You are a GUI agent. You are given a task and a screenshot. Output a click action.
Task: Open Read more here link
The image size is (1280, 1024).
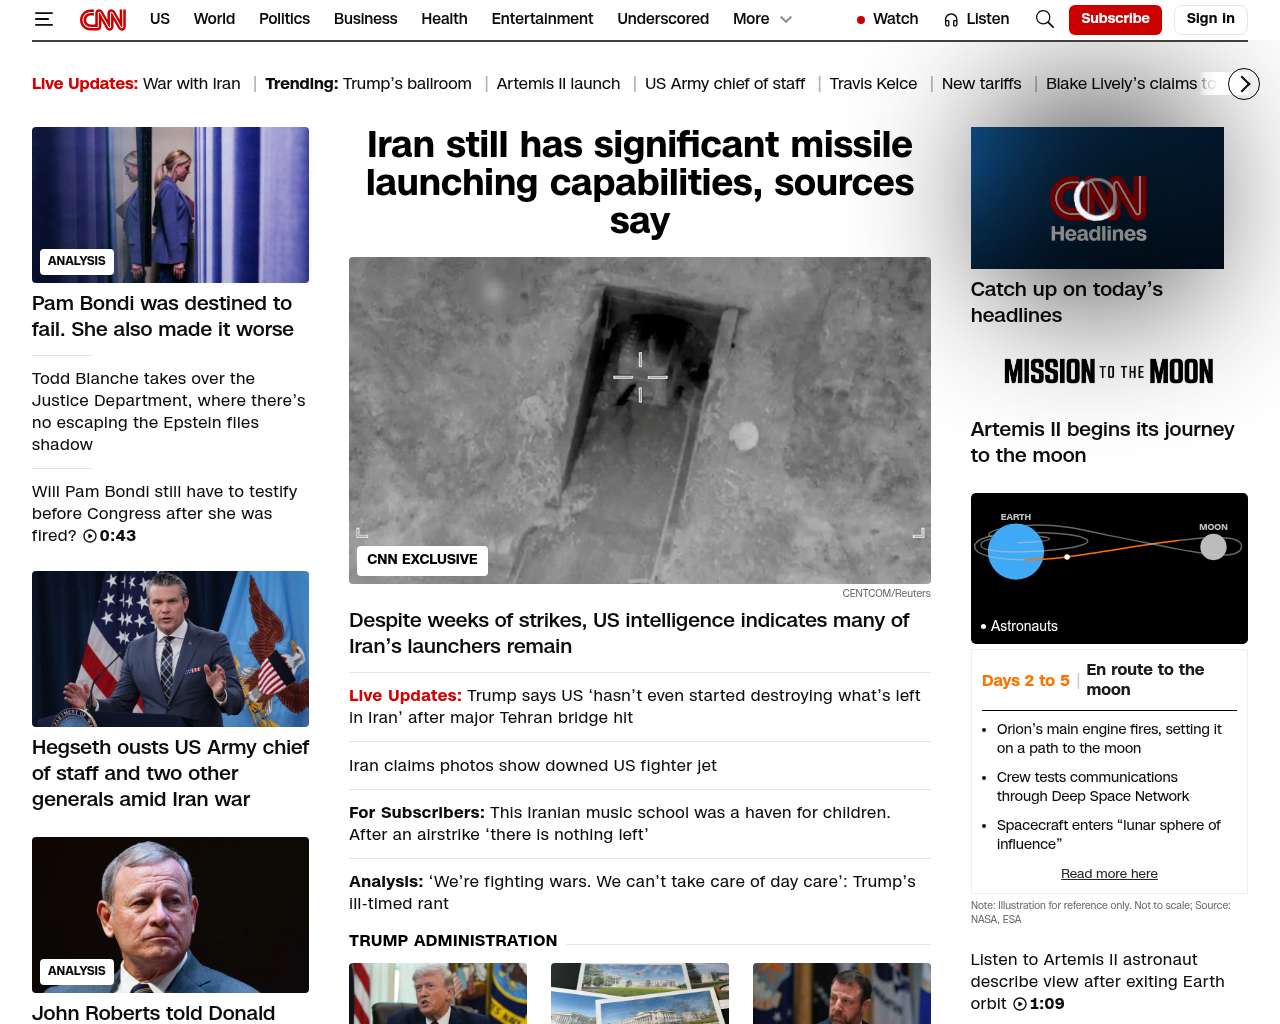[x=1108, y=874]
